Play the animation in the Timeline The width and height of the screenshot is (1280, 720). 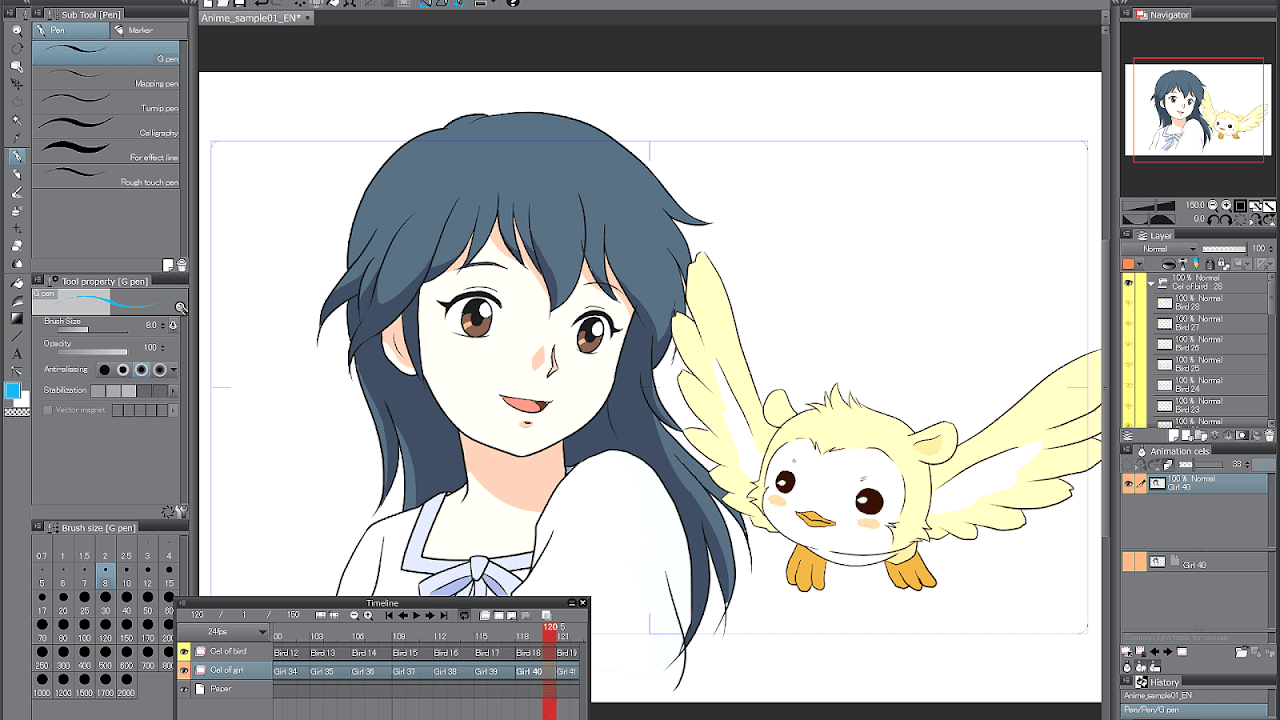tap(416, 615)
